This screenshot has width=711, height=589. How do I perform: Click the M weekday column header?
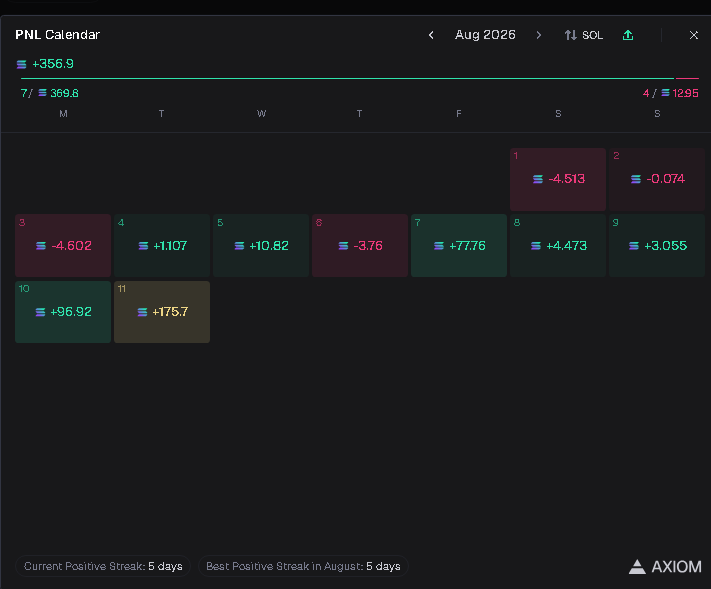point(63,114)
